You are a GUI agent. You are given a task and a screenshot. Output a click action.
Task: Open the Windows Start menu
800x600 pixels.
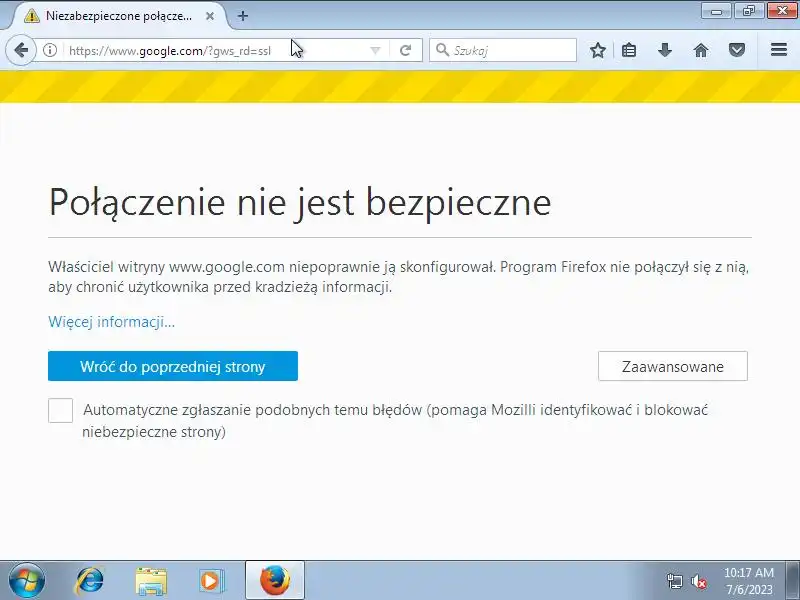click(27, 581)
